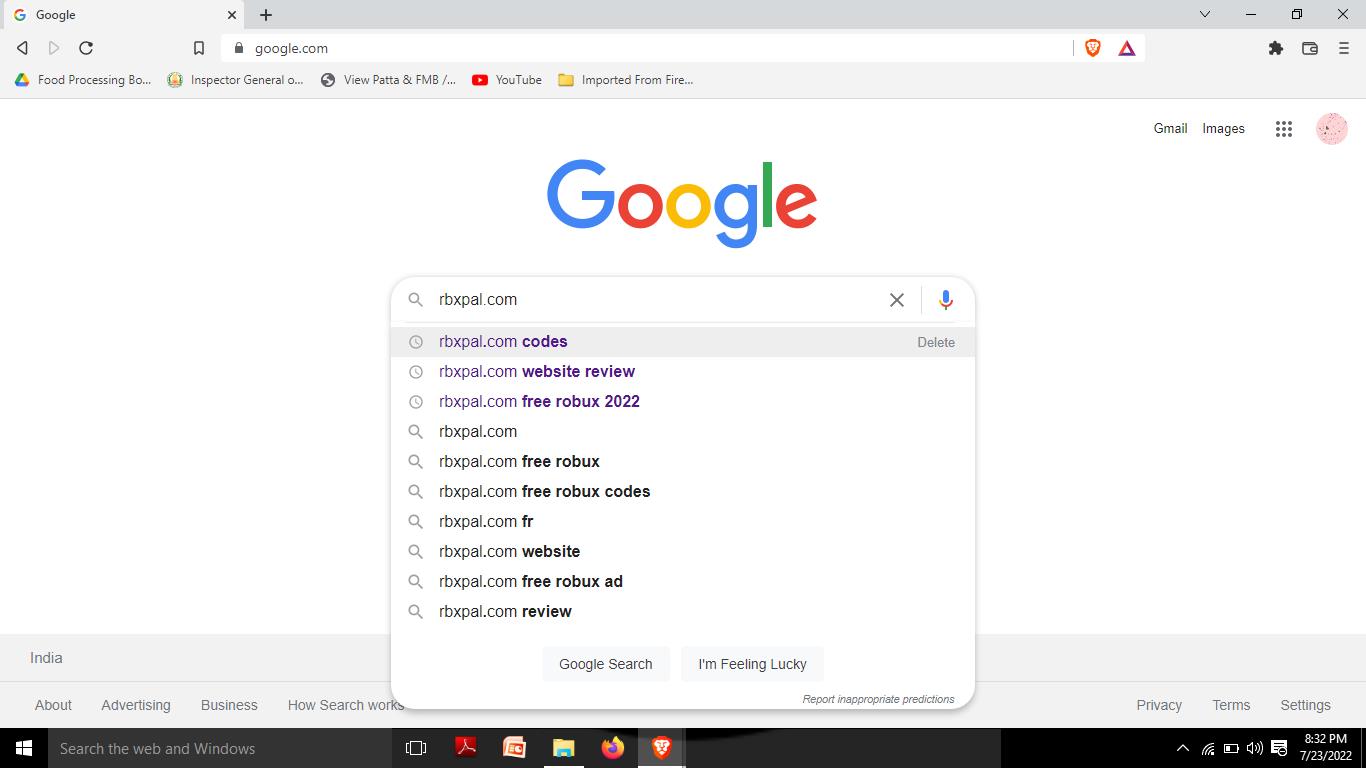
Task: Select suggestion rbxpal.com website
Action: point(683,552)
